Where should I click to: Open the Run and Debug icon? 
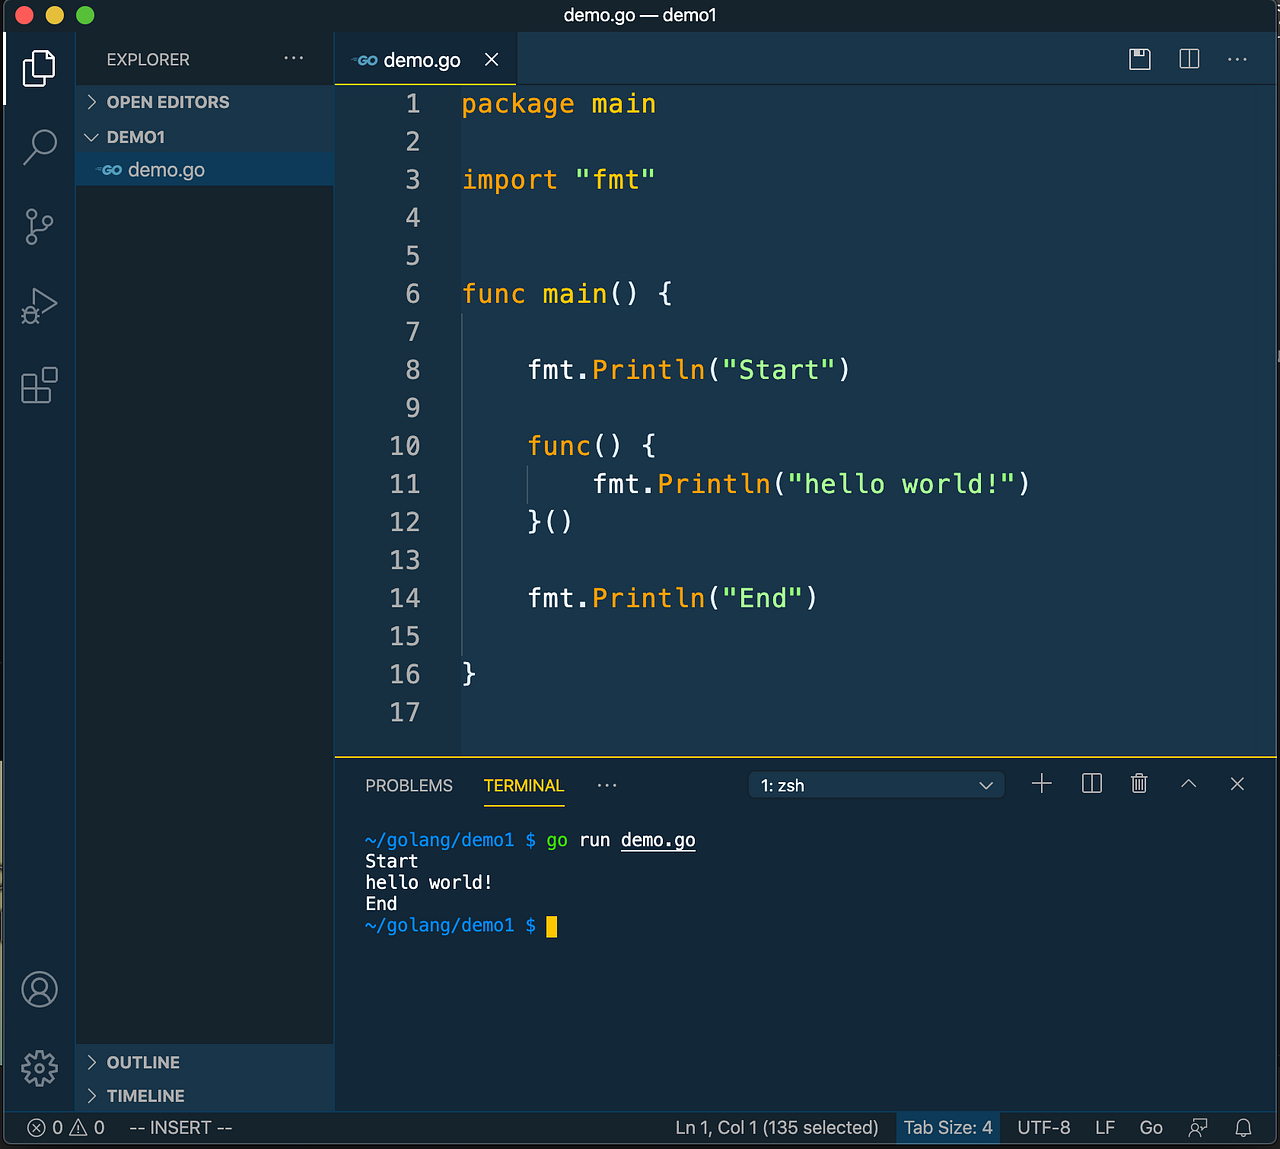point(39,306)
